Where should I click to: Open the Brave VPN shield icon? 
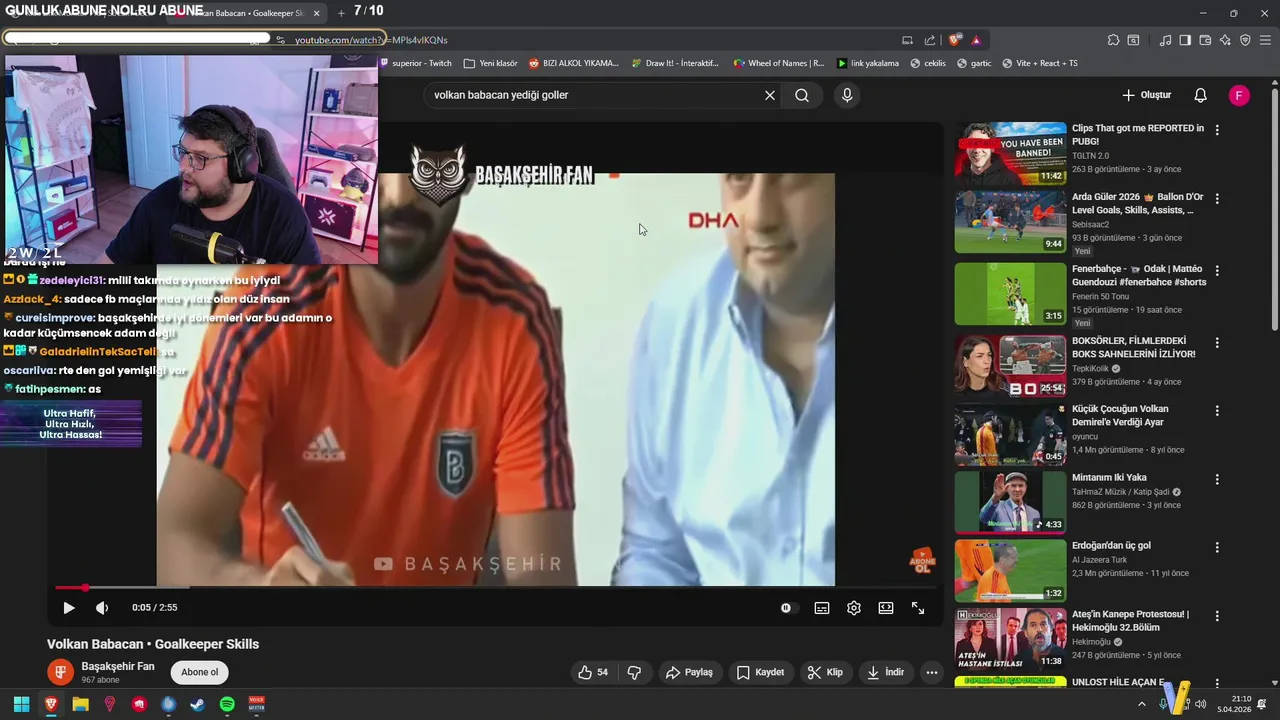[1245, 40]
